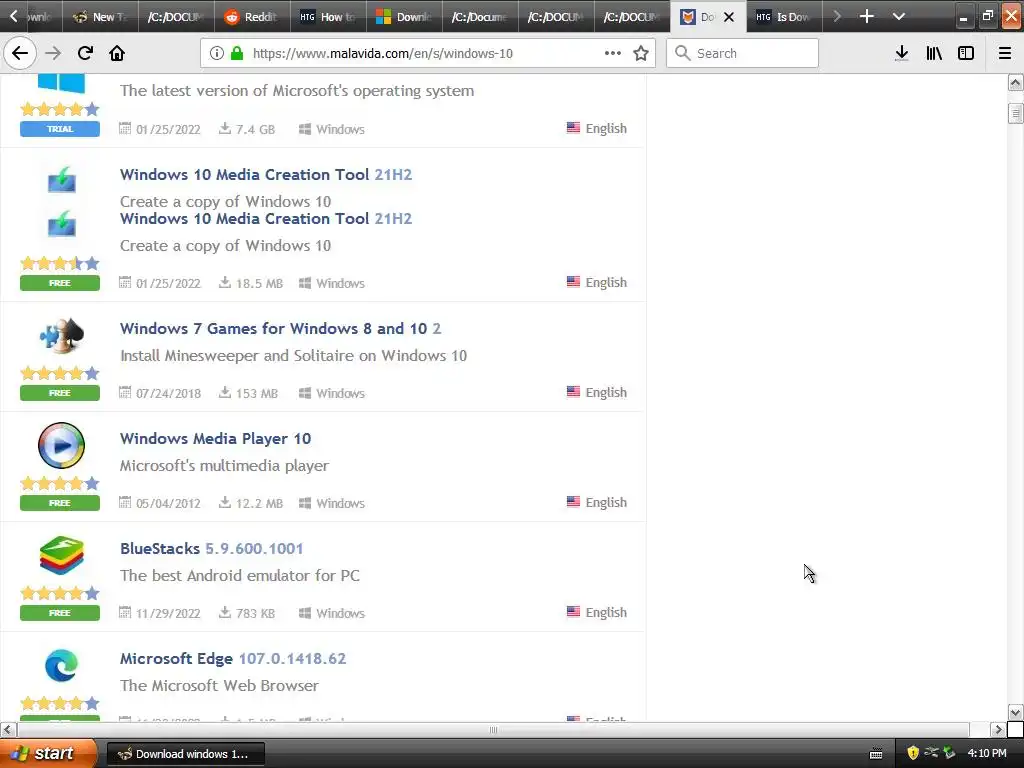Image resolution: width=1024 pixels, height=768 pixels.
Task: Click the 7.4 GB download size text
Action: coord(255,129)
